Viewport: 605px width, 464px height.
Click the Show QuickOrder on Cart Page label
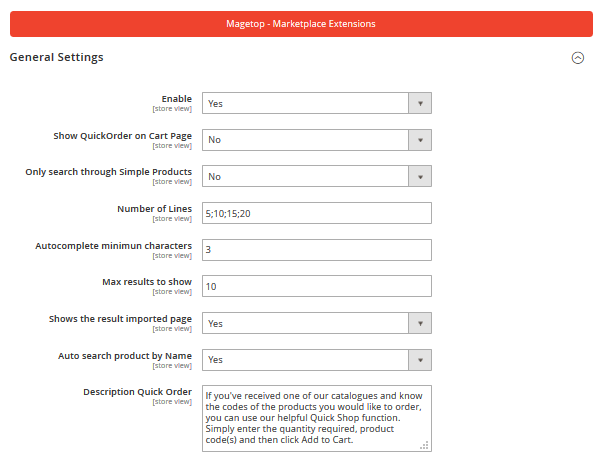[122, 135]
